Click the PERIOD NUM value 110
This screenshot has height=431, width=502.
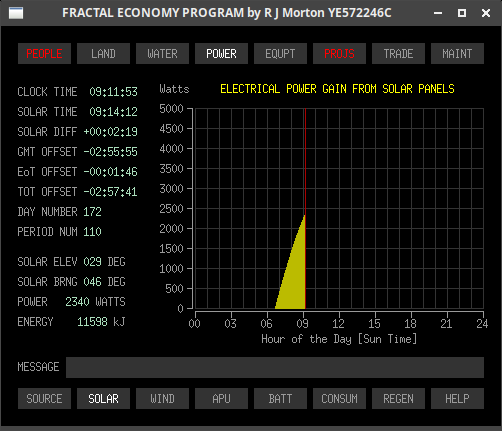point(92,232)
